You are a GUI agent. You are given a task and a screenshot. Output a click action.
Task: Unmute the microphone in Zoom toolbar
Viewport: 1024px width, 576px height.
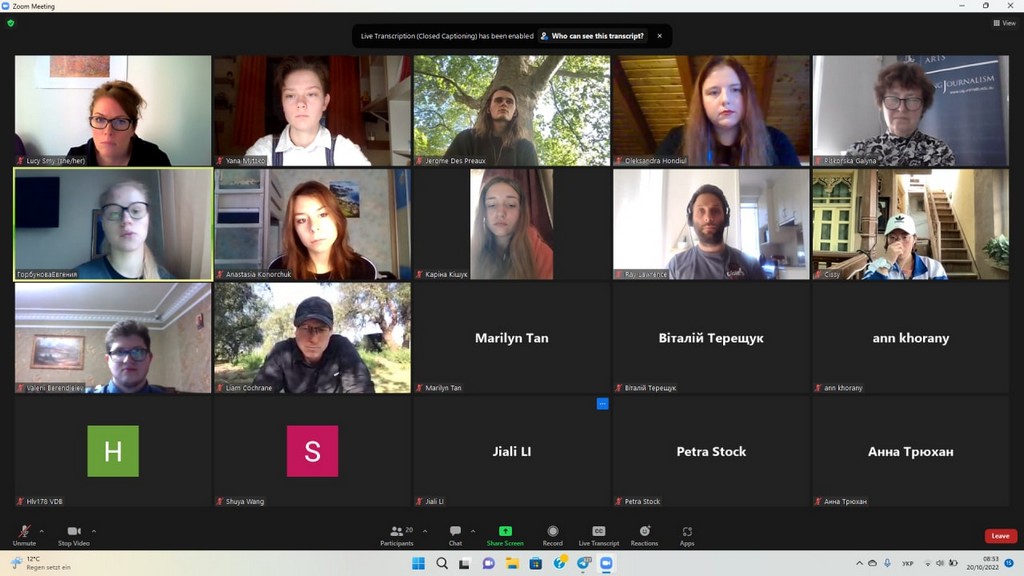[x=24, y=534]
